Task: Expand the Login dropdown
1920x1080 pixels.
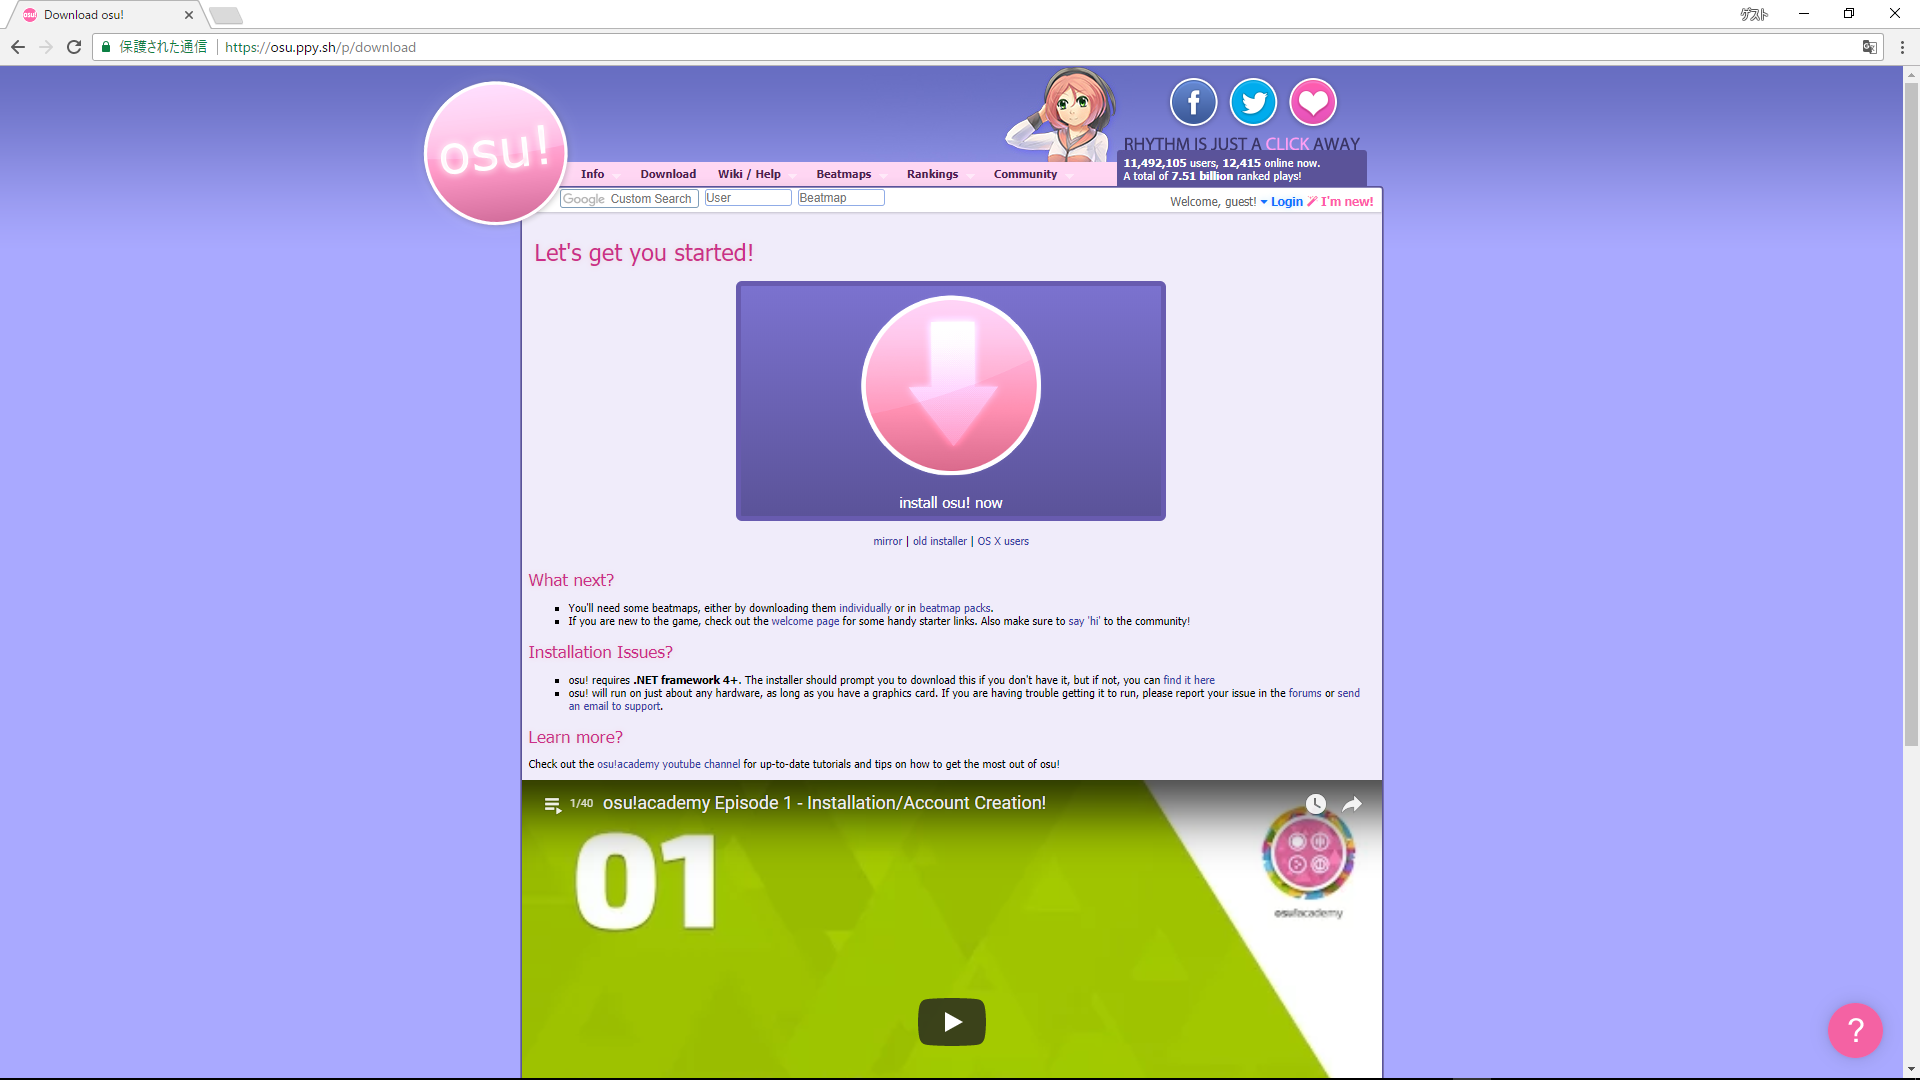Action: [1282, 202]
